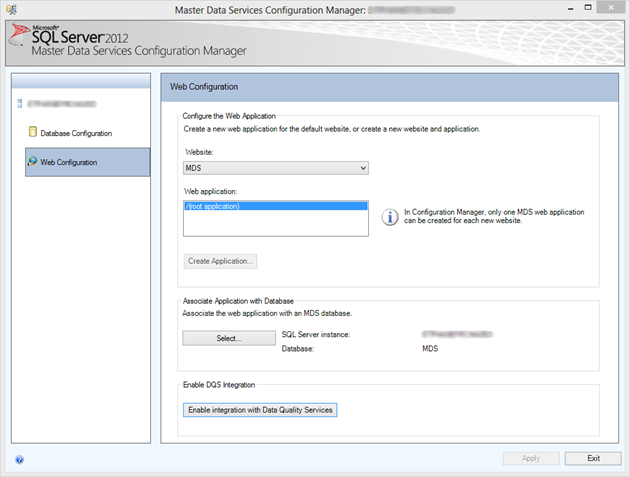Click the help question mark icon
This screenshot has width=630, height=477.
[19, 459]
